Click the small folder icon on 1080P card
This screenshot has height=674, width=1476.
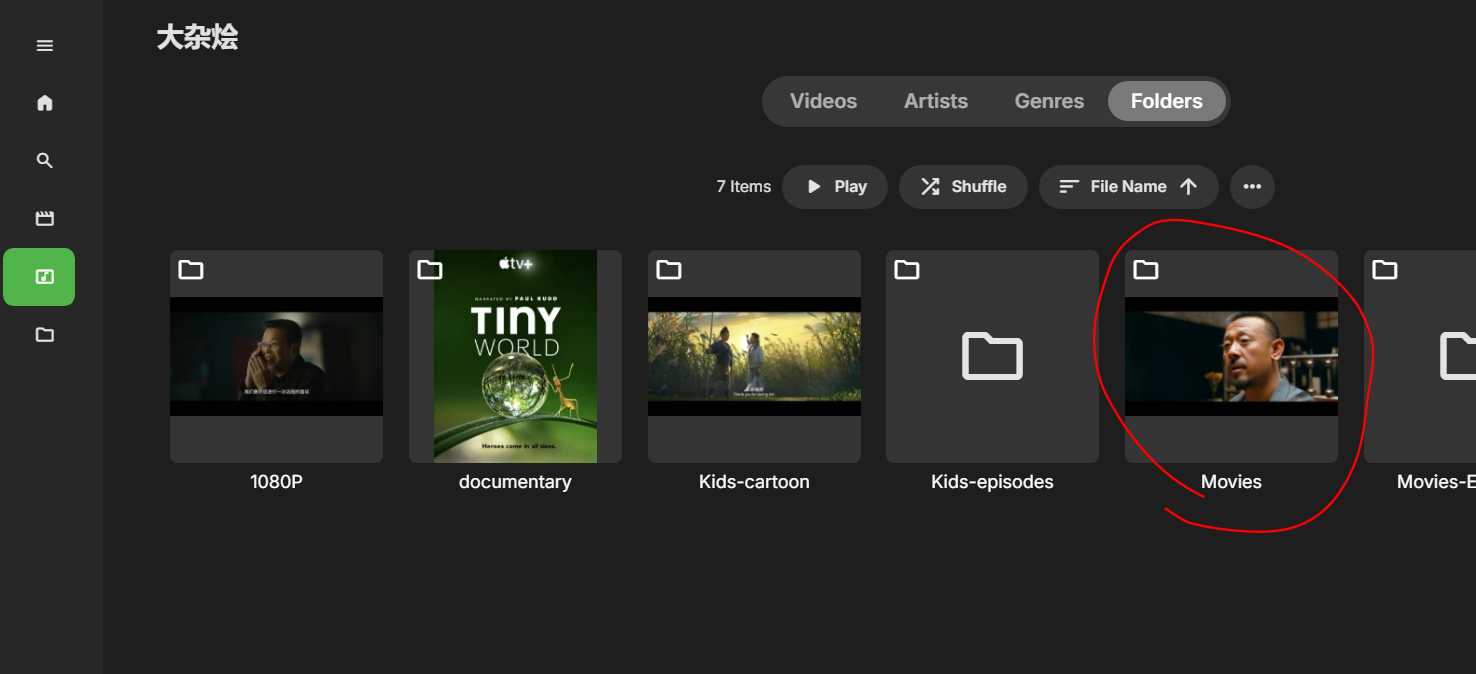(x=191, y=270)
